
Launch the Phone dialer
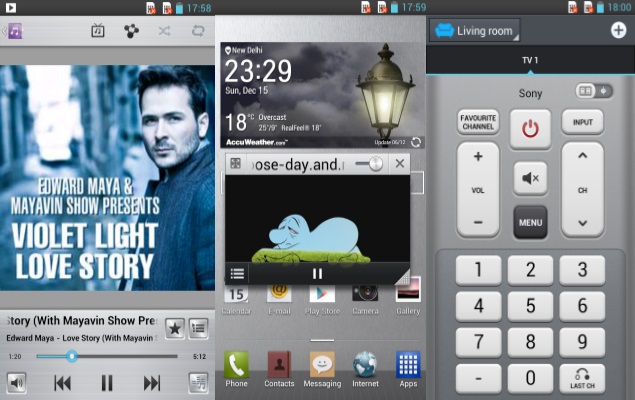point(237,369)
